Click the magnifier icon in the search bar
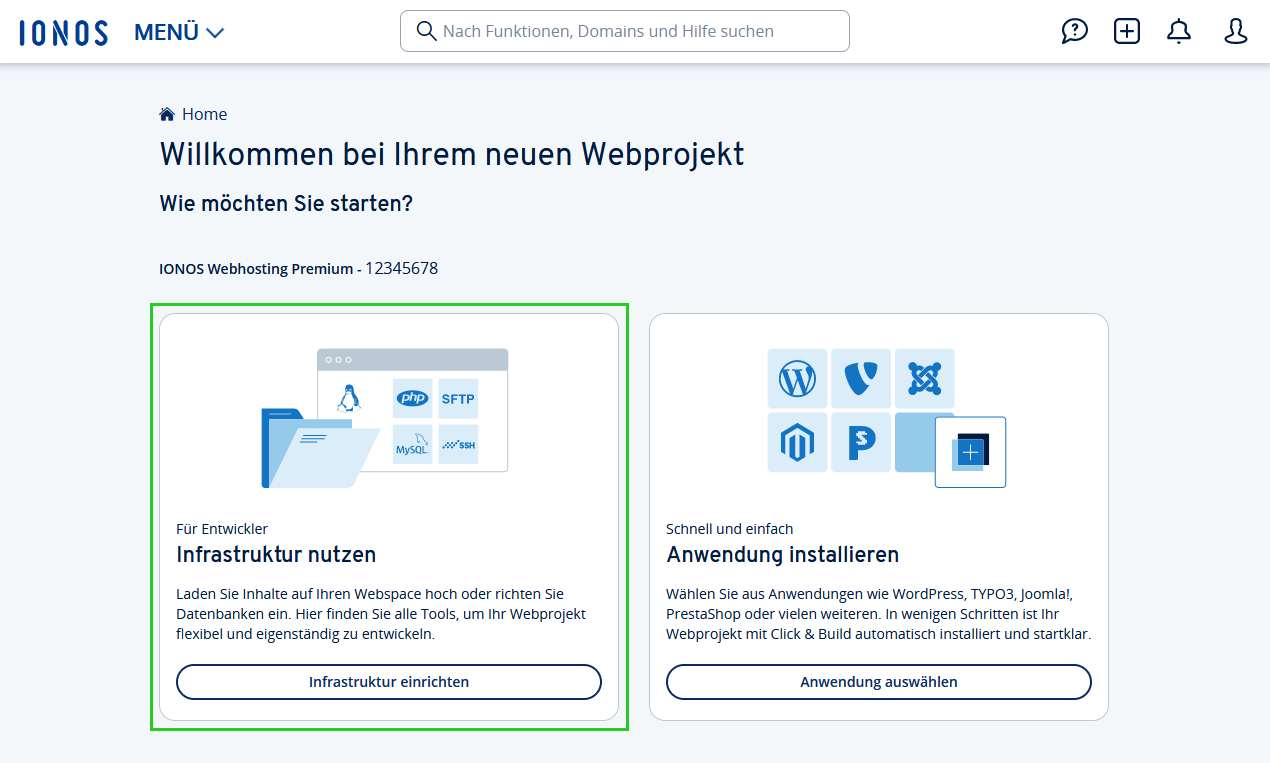The image size is (1270, 763). (426, 31)
